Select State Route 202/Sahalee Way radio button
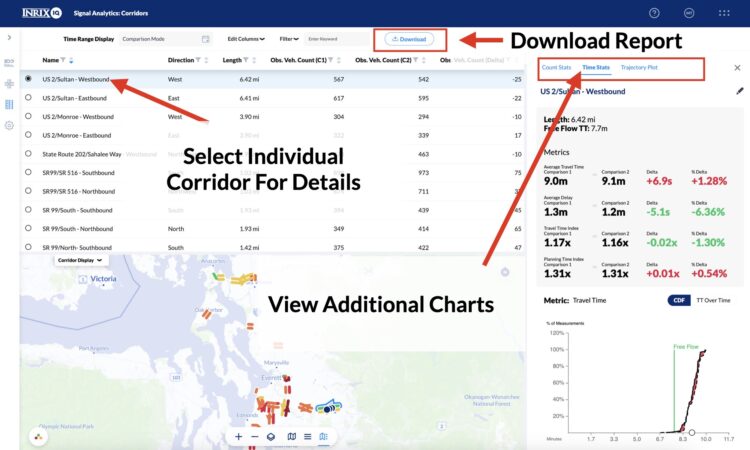The width and height of the screenshot is (750, 450). click(28, 154)
